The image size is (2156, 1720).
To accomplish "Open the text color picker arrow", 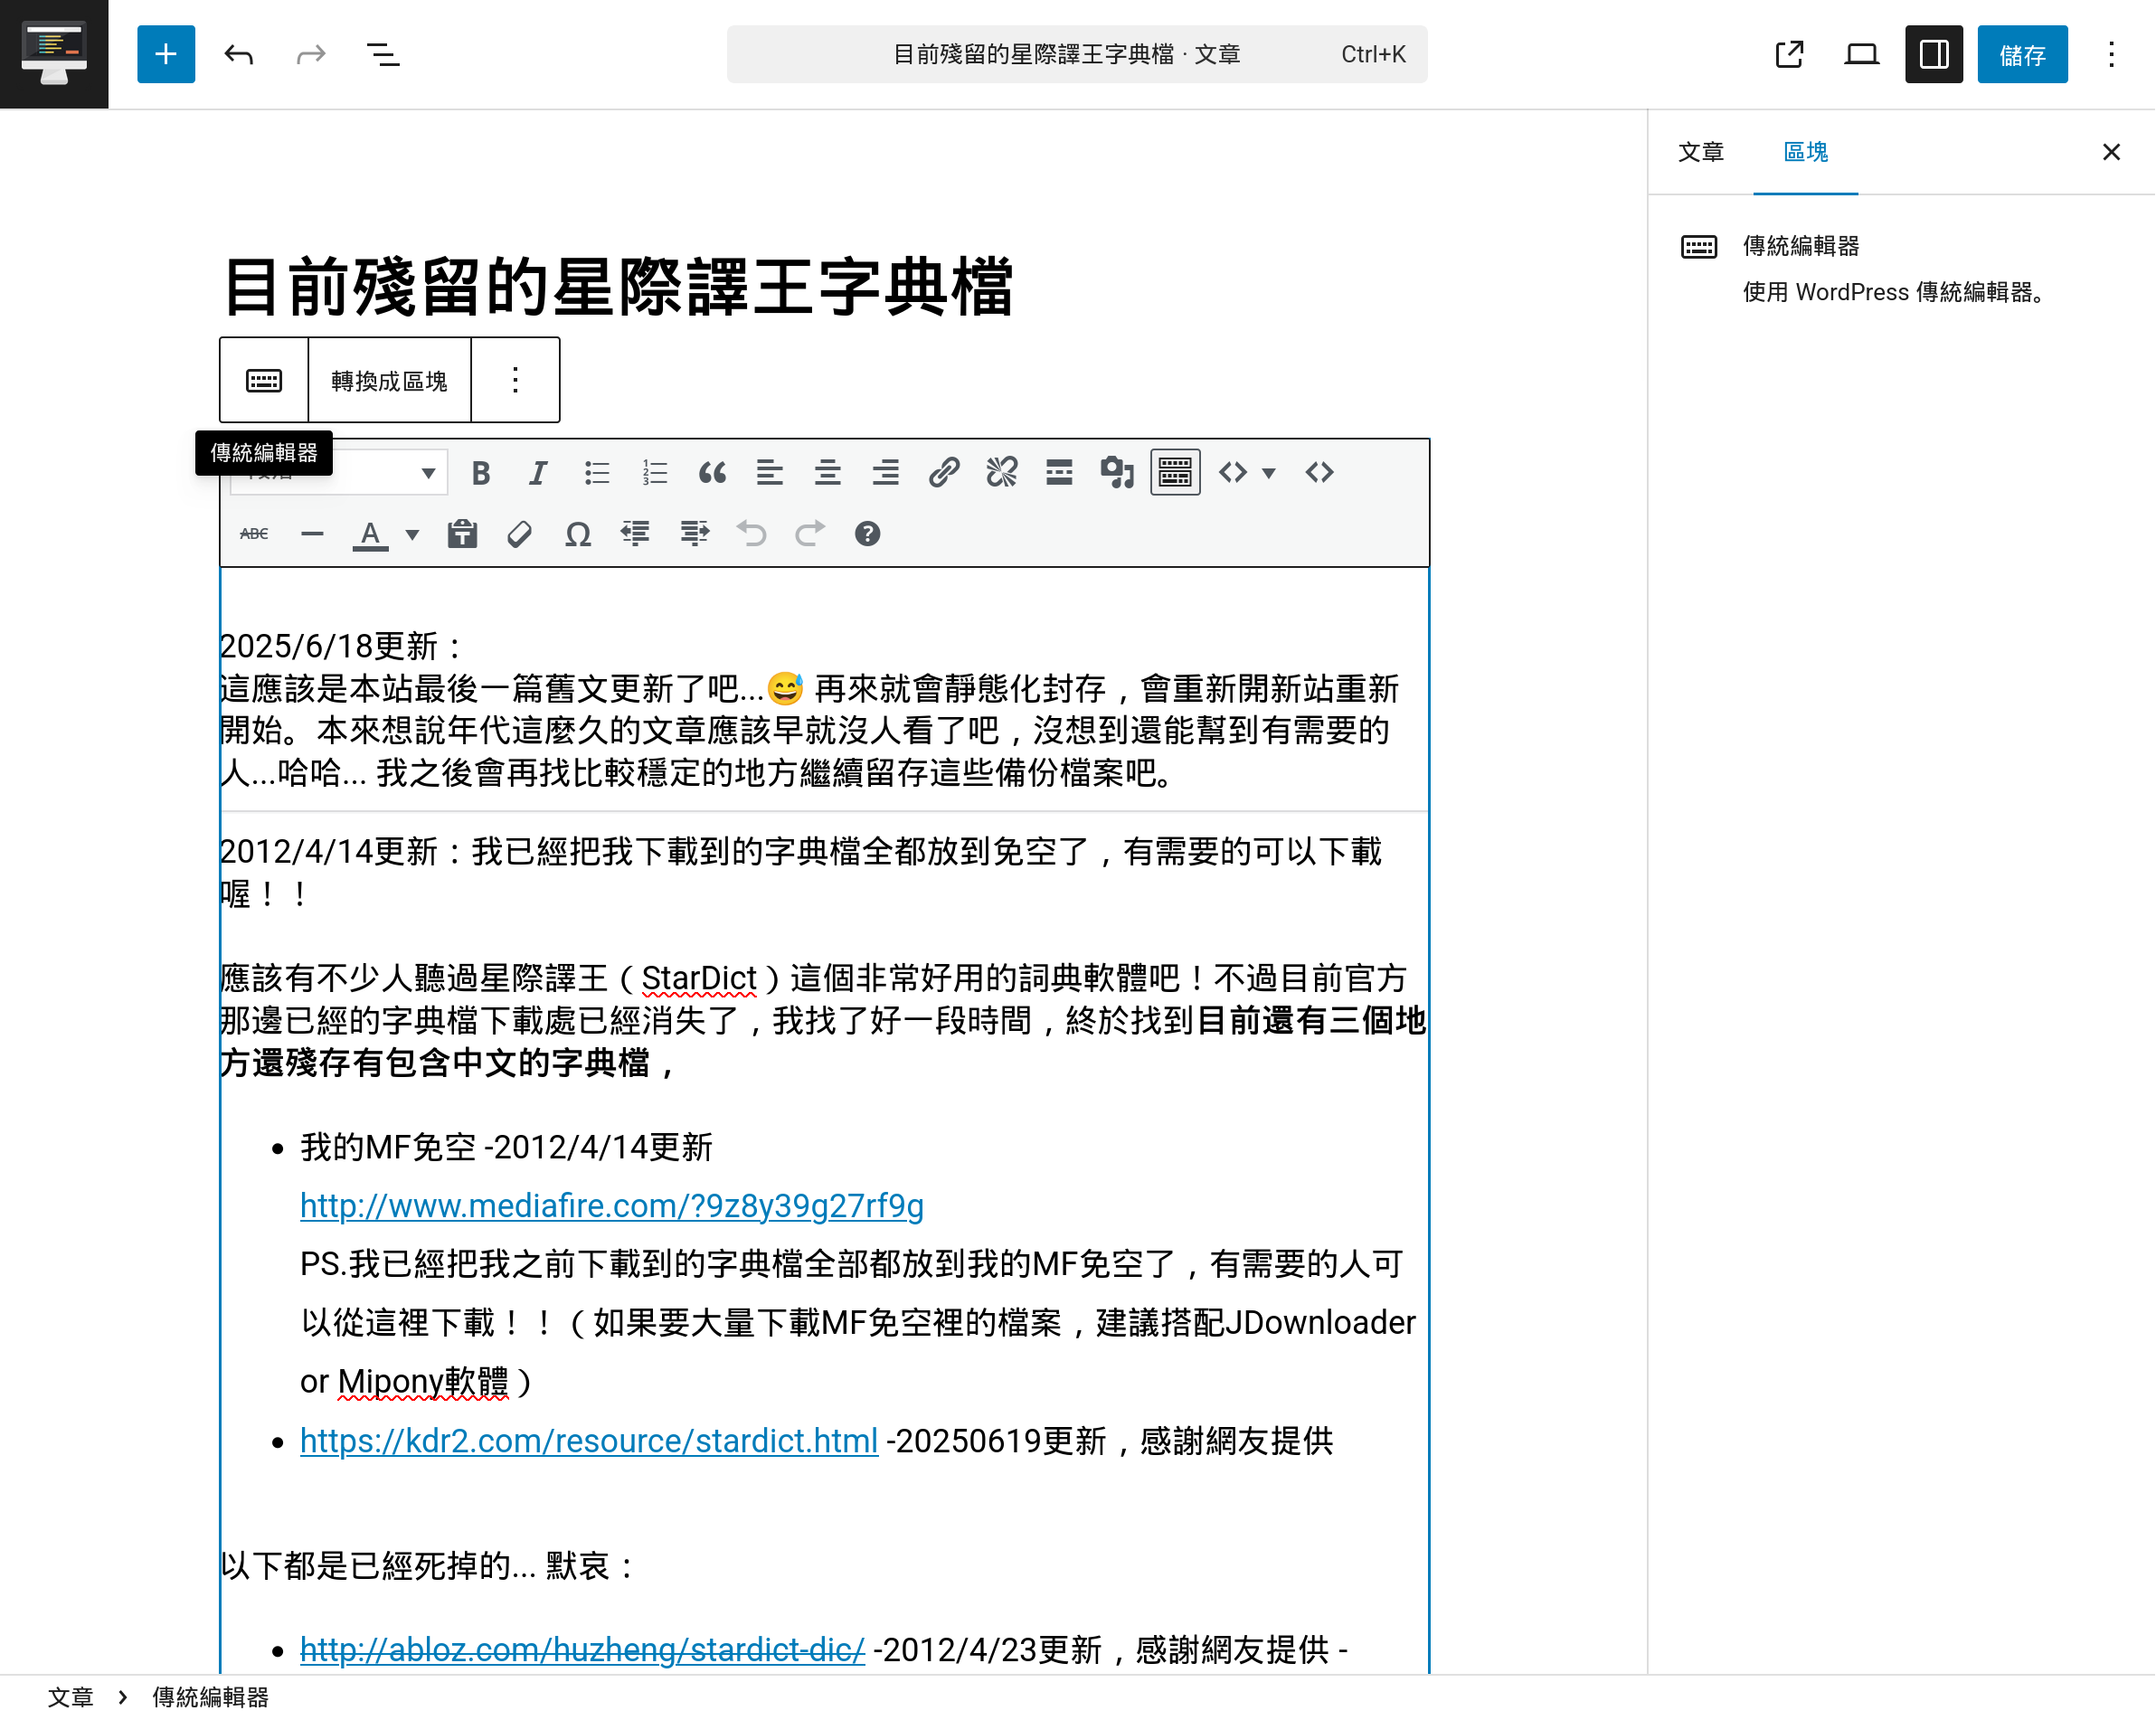I will pos(411,535).
